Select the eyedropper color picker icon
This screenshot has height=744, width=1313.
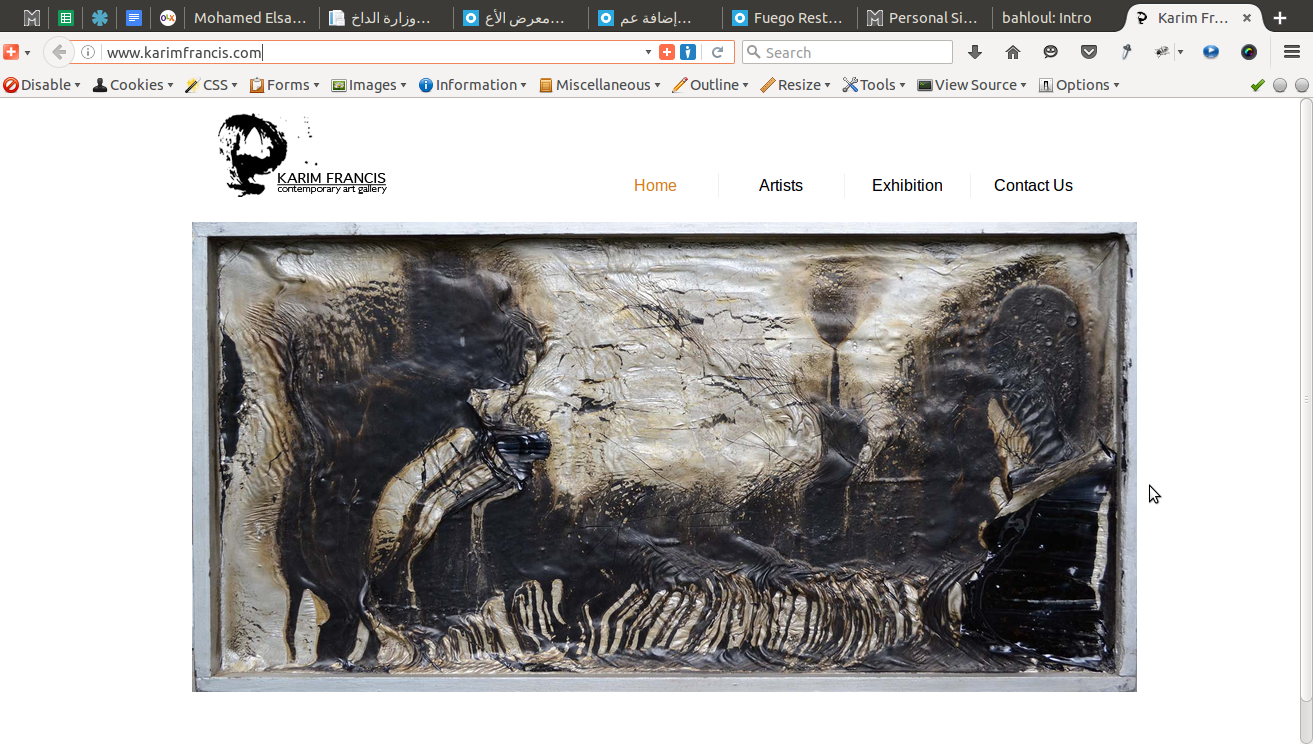1126,52
